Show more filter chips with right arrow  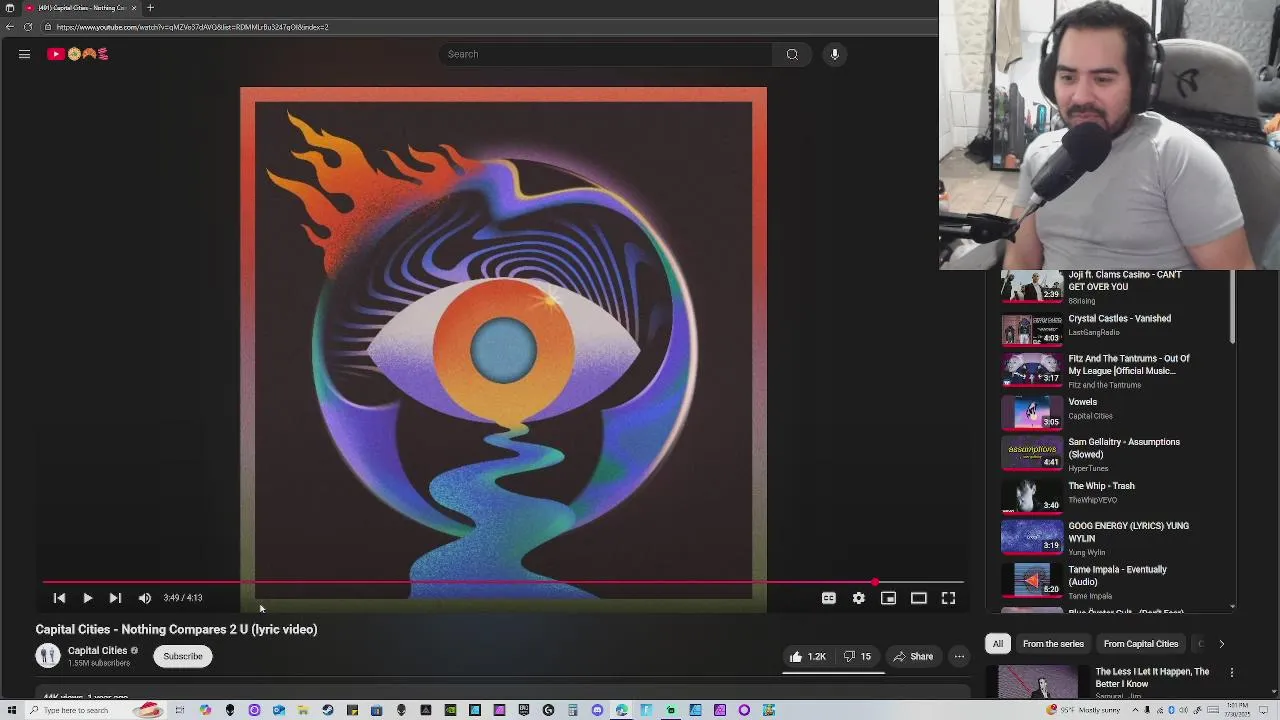point(1221,644)
